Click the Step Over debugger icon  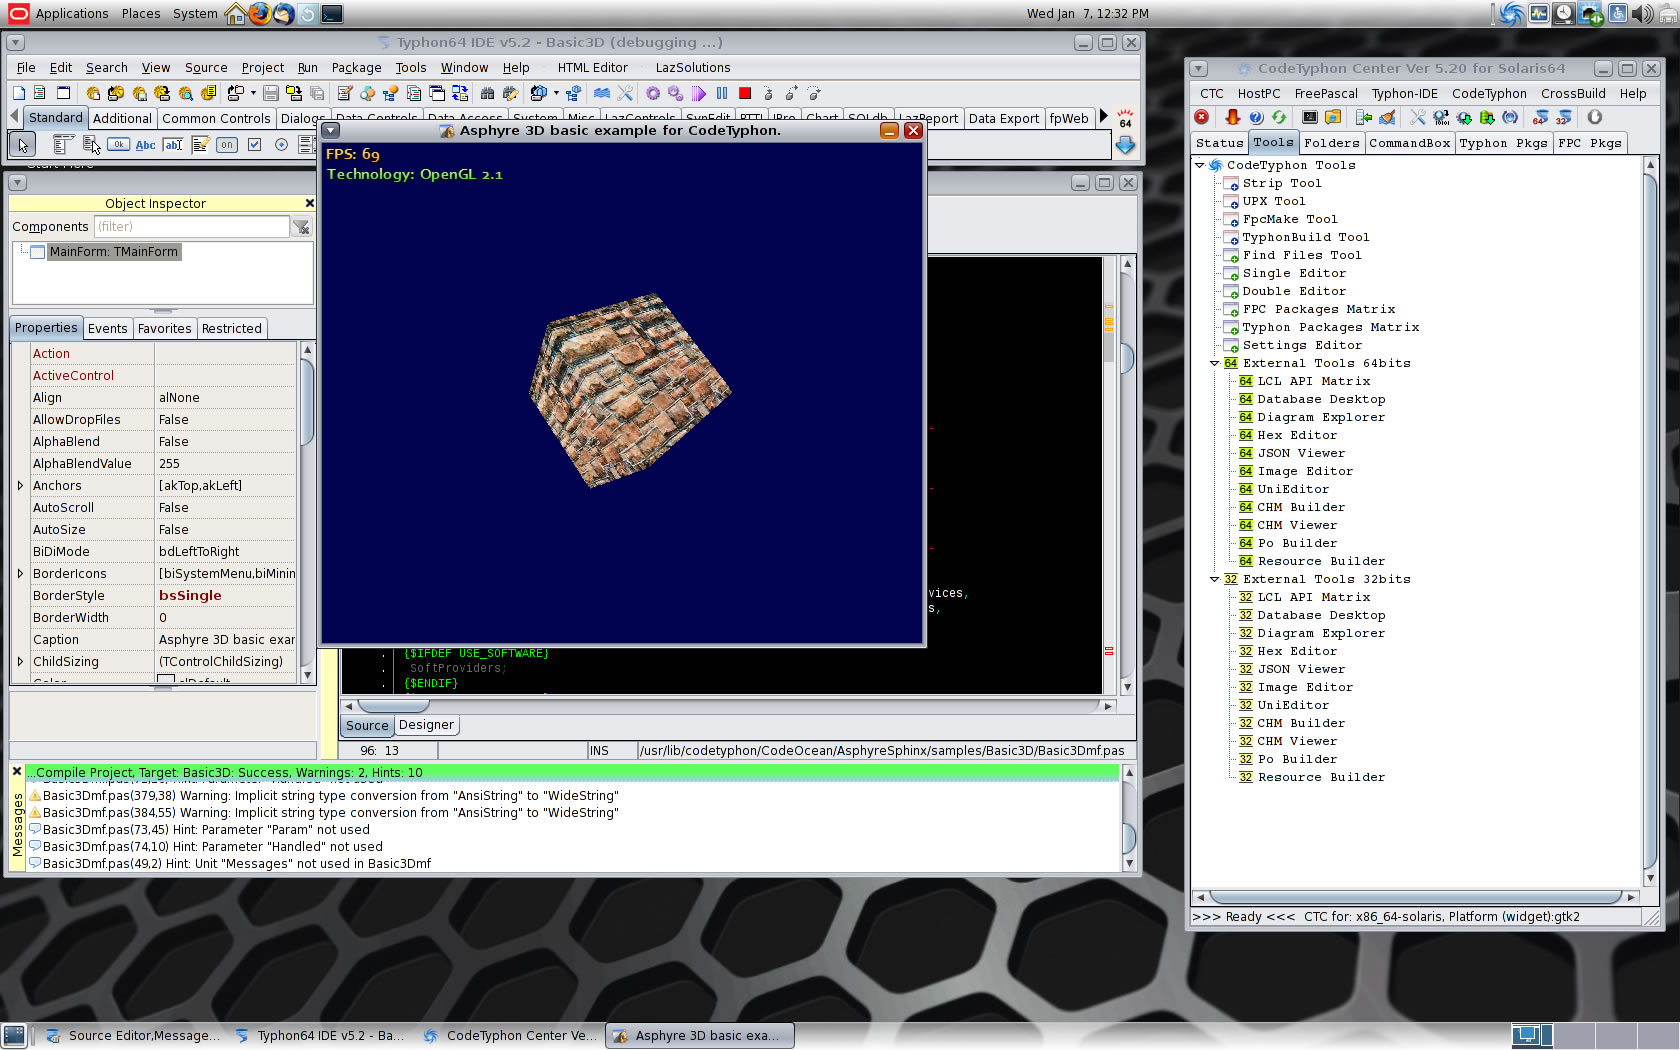click(x=791, y=93)
